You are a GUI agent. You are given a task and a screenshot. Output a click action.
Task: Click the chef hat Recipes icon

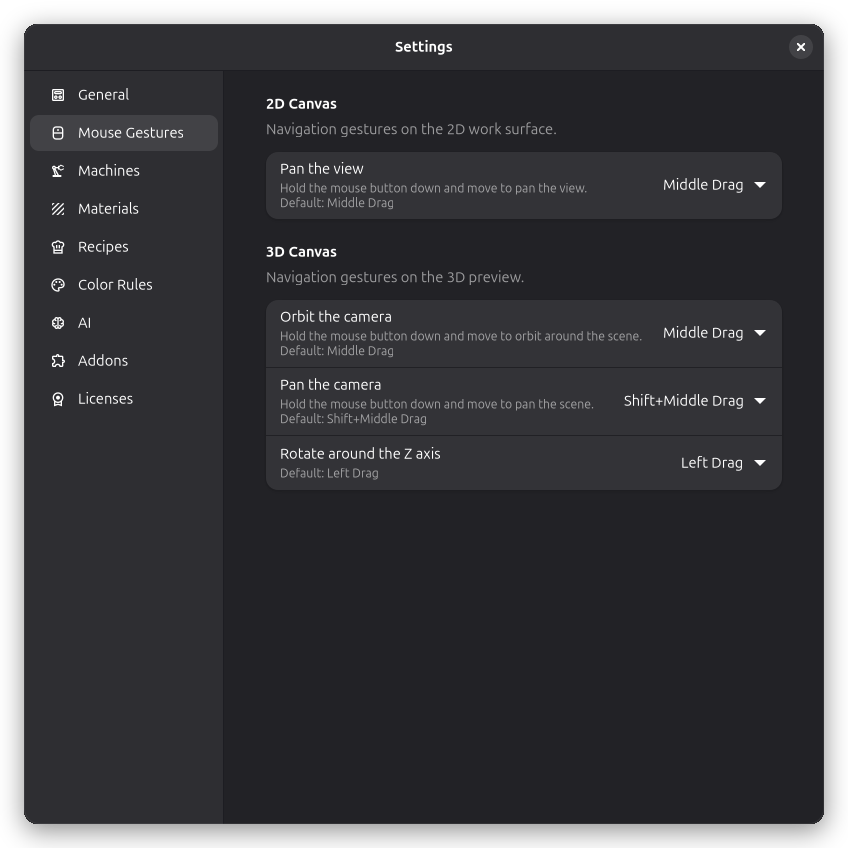tap(58, 247)
